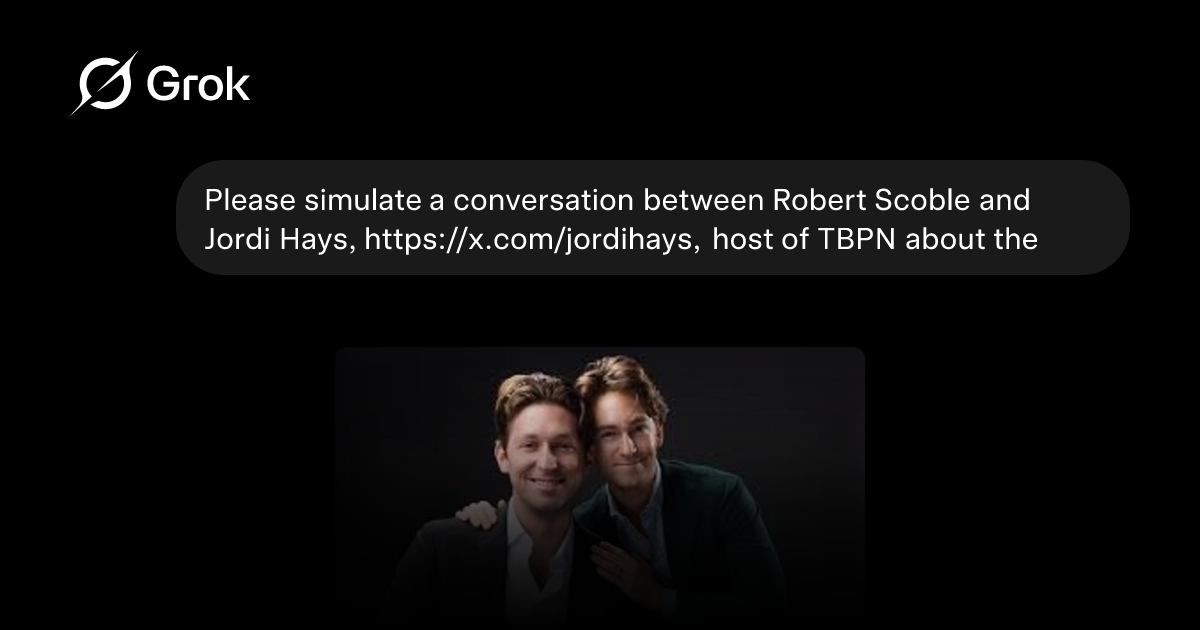Image resolution: width=1200 pixels, height=630 pixels.
Task: Select the user prompt message bubble
Action: (x=653, y=218)
